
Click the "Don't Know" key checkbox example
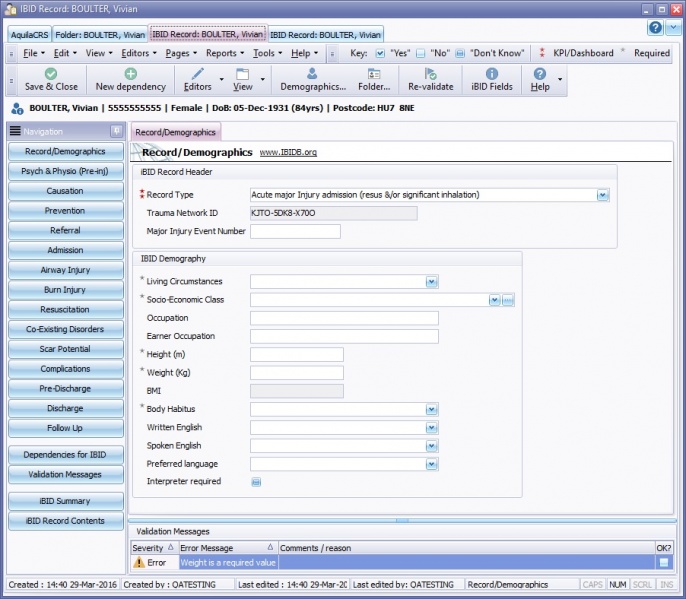click(460, 53)
